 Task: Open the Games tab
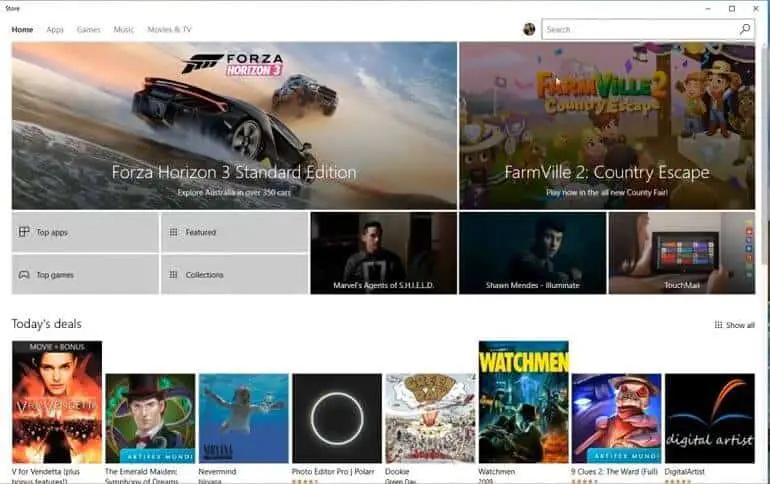pos(88,29)
